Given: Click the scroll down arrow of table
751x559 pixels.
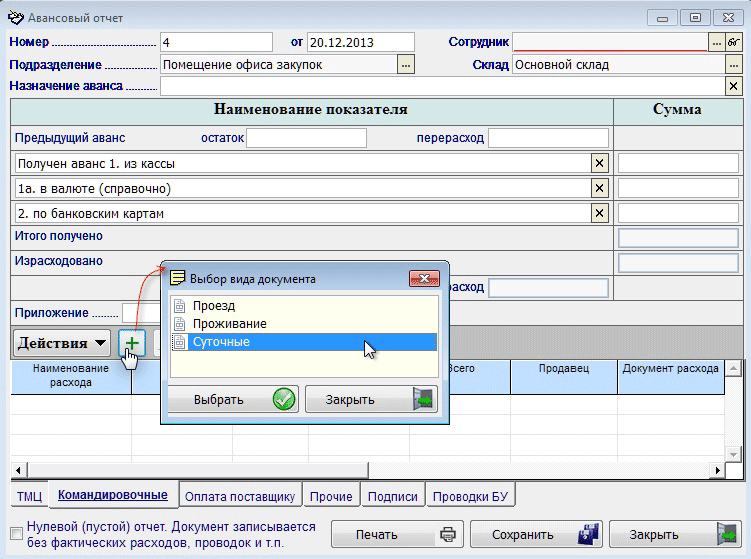Looking at the screenshot, I should [x=733, y=454].
